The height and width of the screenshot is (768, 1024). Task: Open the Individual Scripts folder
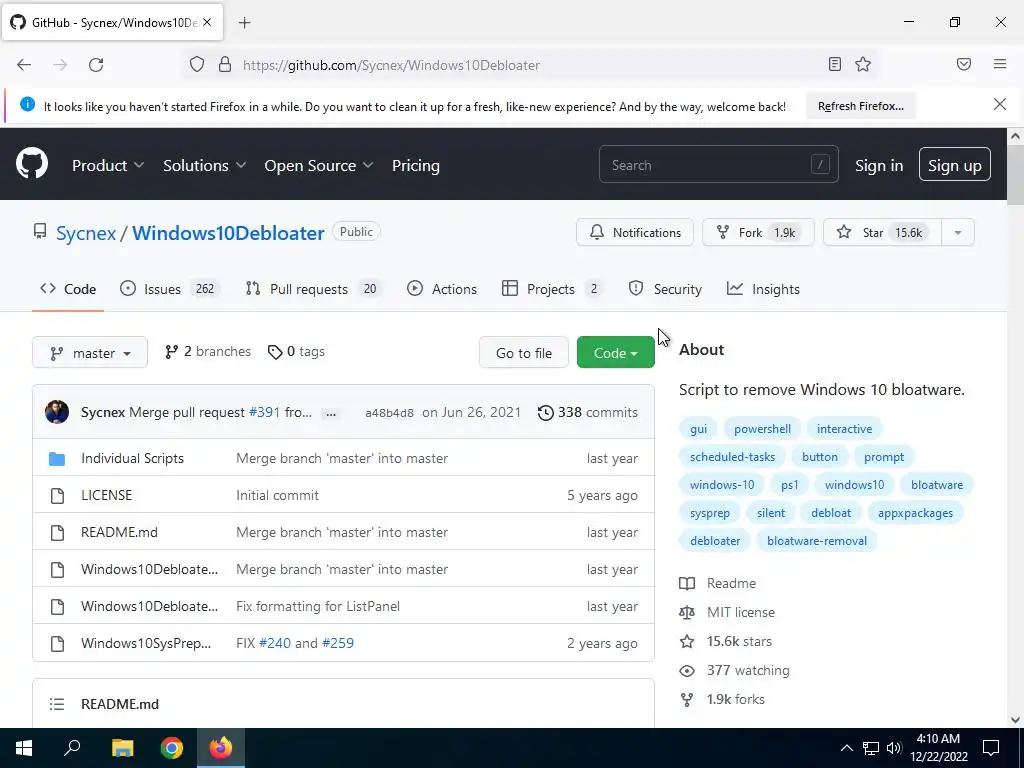132,458
